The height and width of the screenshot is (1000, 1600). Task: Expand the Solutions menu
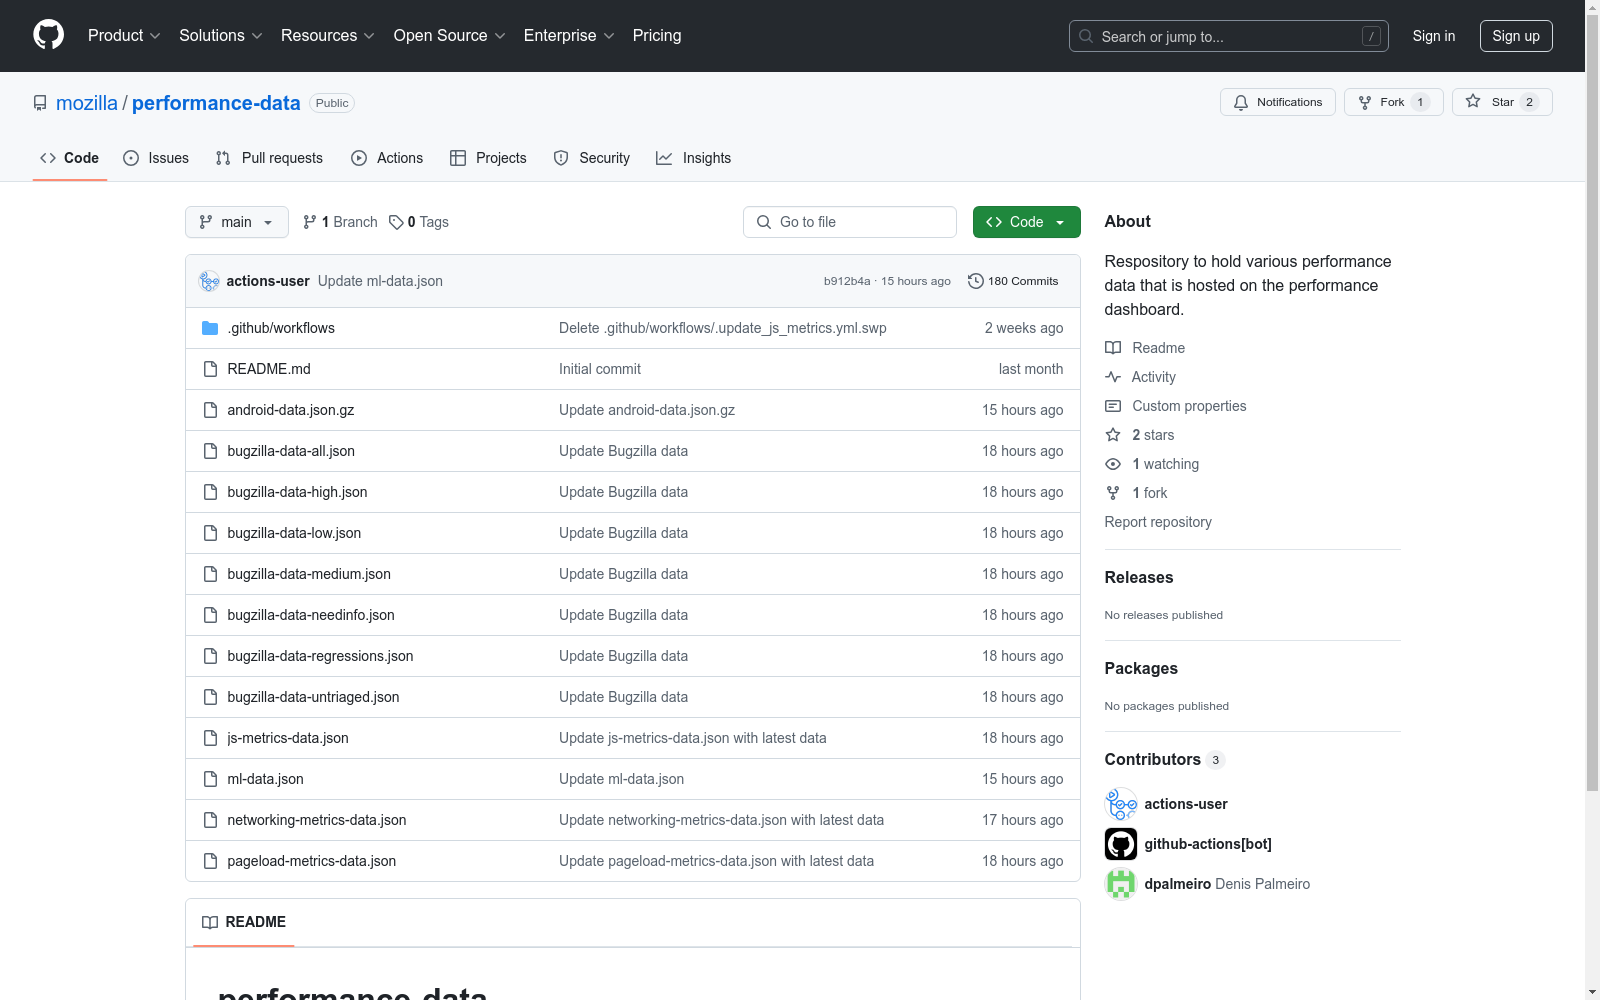coord(221,36)
